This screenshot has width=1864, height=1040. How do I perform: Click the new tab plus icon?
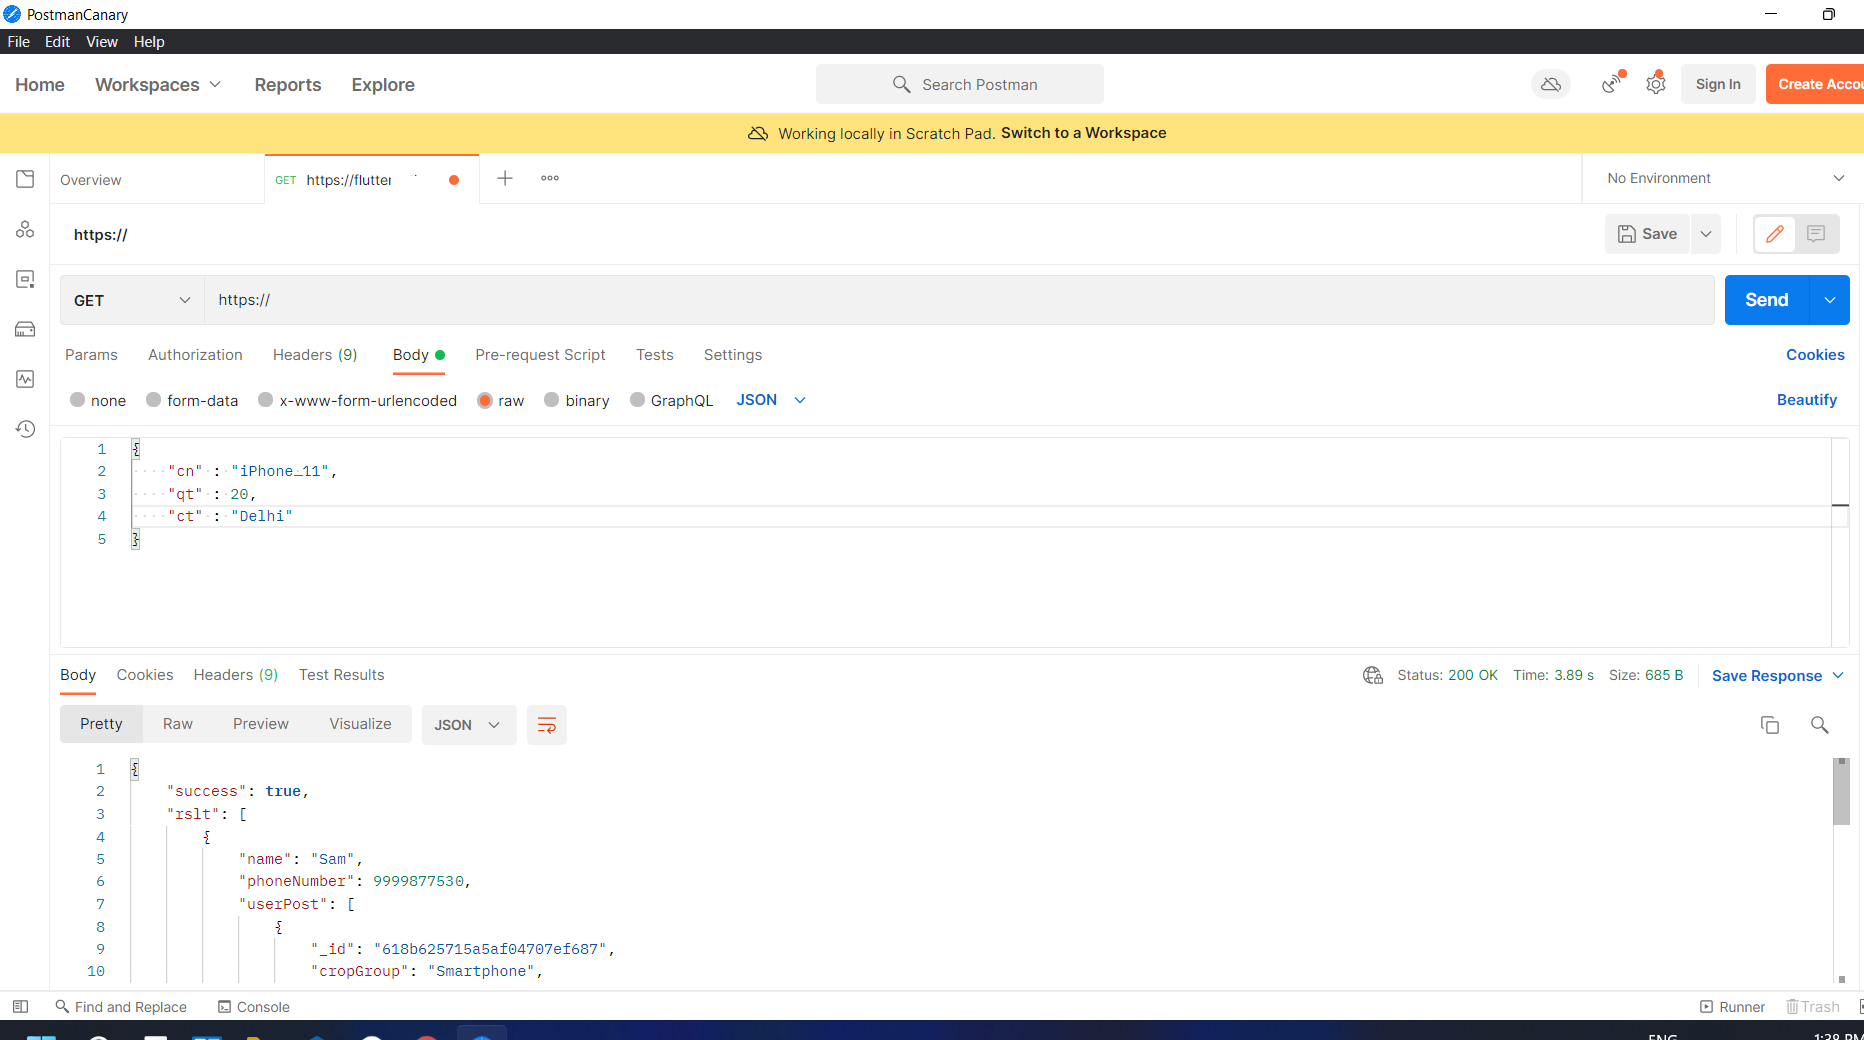pyautogui.click(x=505, y=178)
